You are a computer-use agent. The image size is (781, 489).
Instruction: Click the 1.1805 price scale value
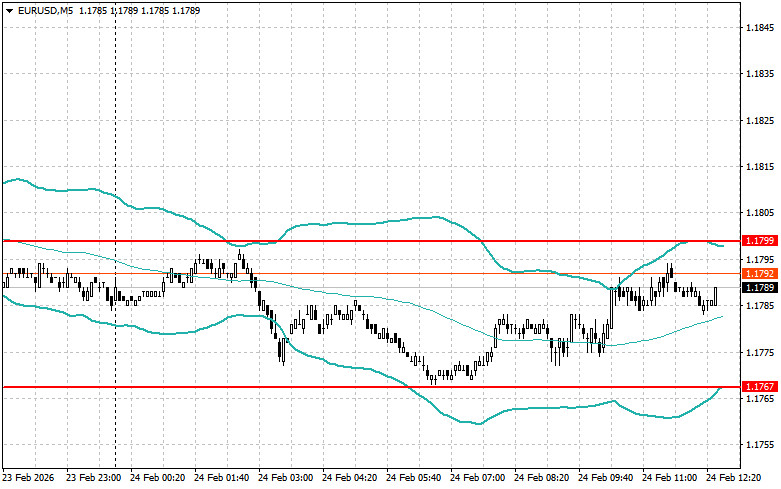pyautogui.click(x=760, y=213)
